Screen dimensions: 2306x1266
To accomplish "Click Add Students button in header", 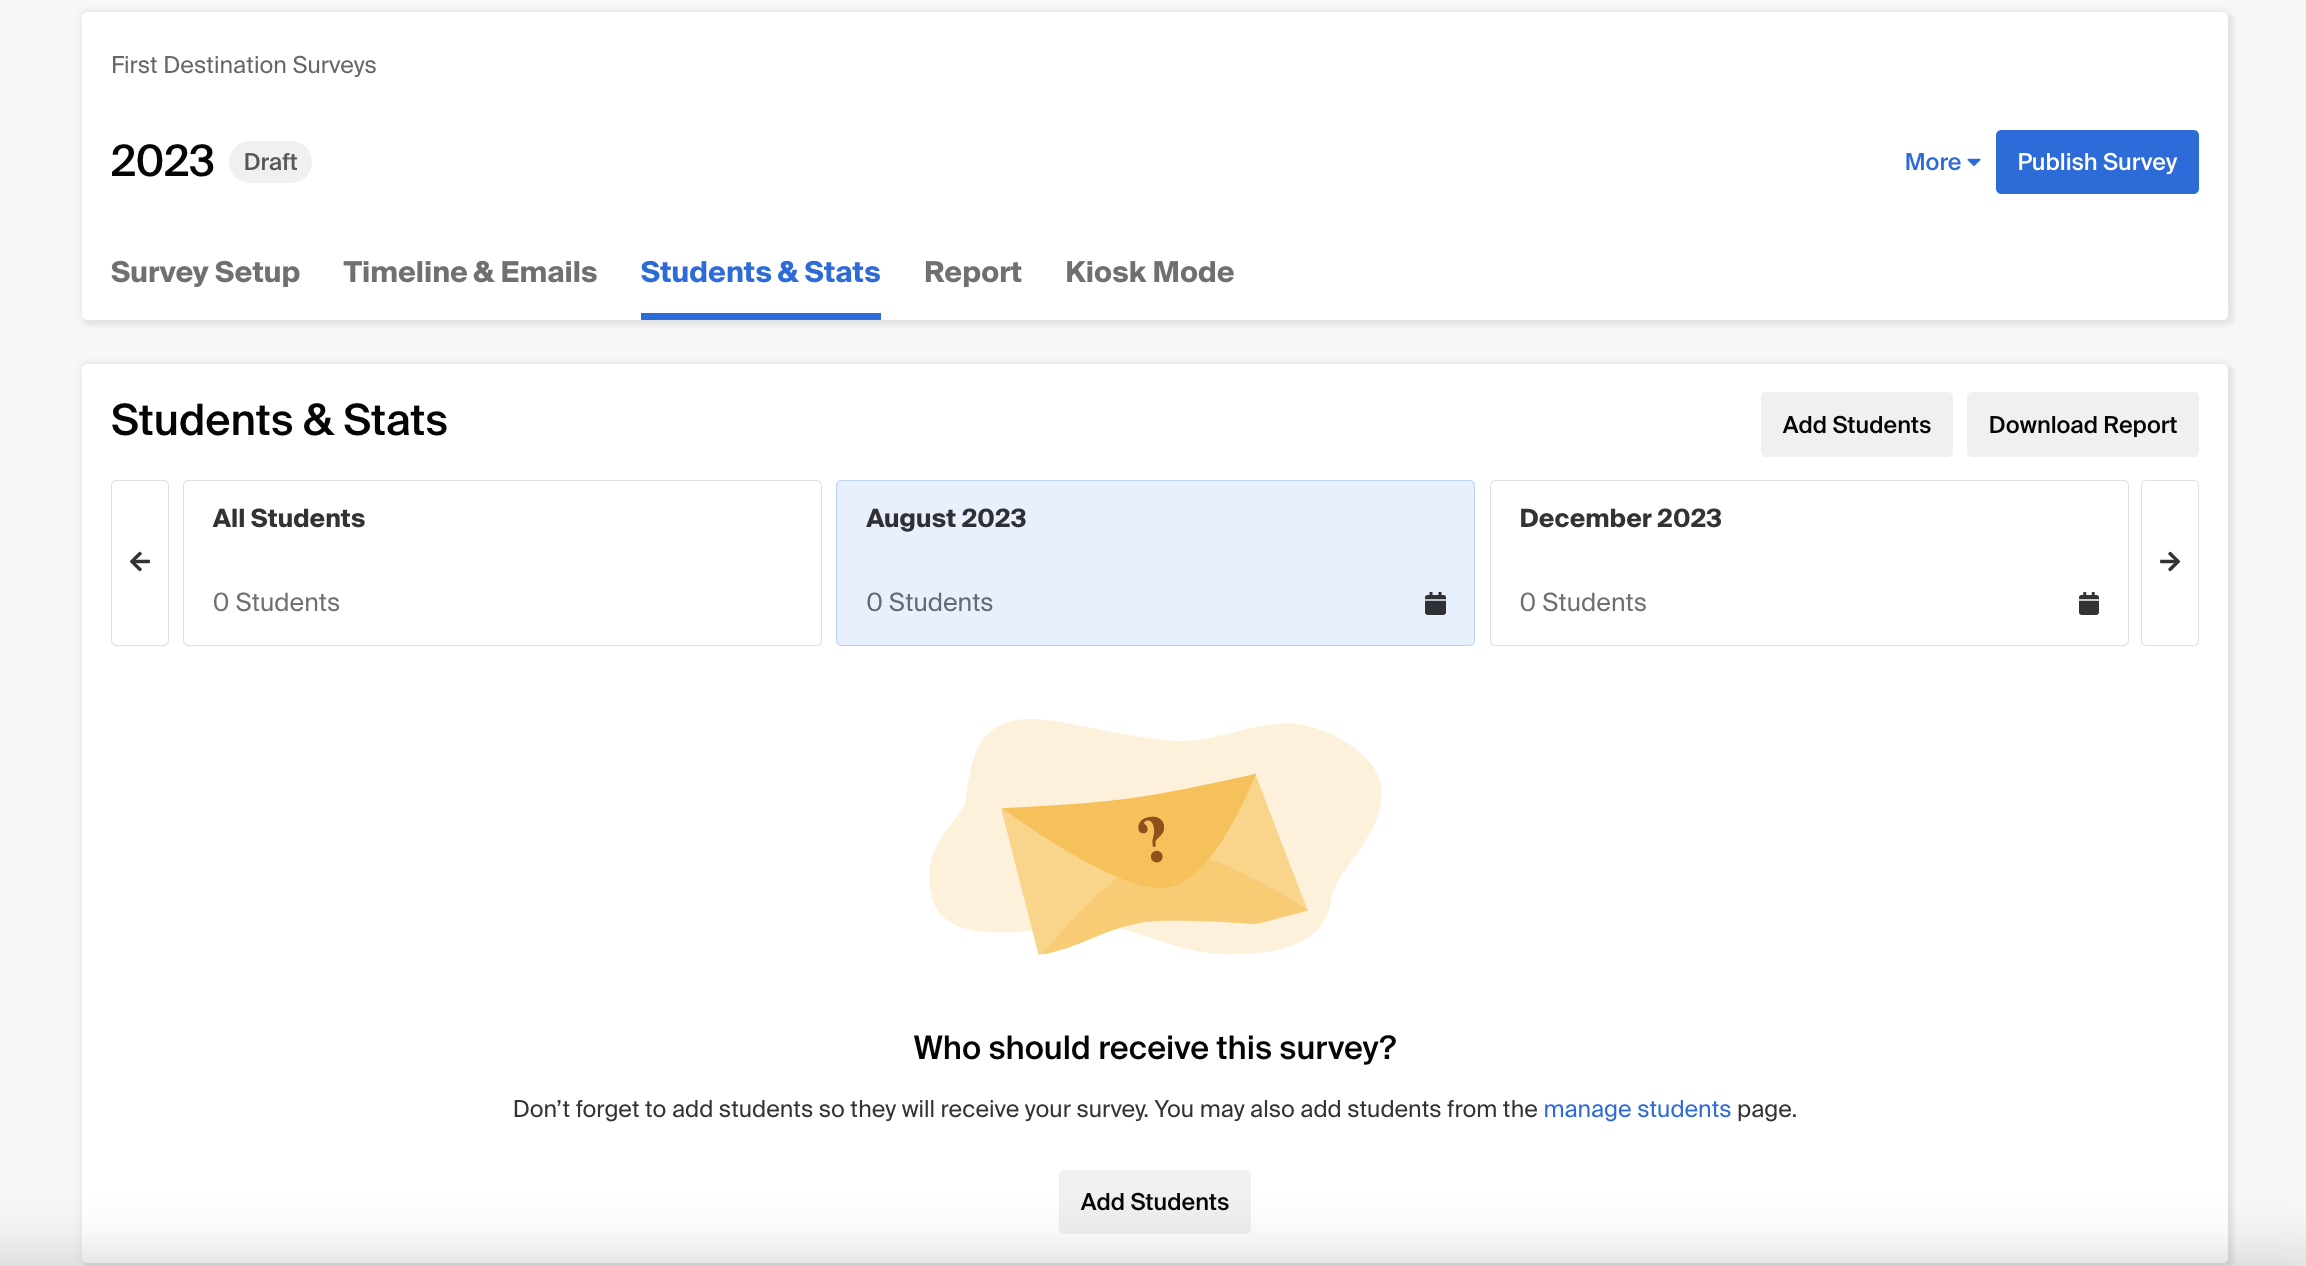I will click(x=1856, y=425).
